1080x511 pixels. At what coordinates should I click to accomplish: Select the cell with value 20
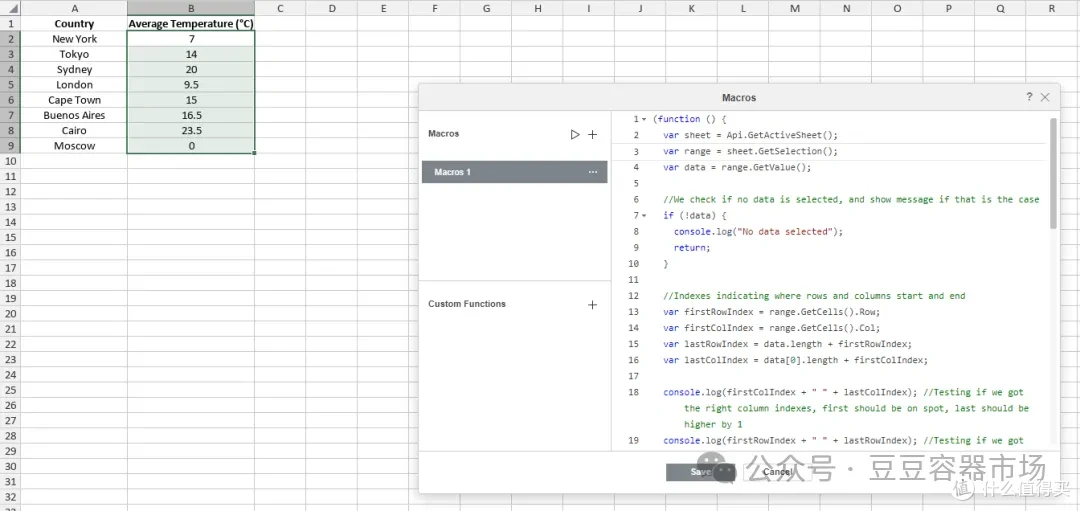(x=191, y=69)
